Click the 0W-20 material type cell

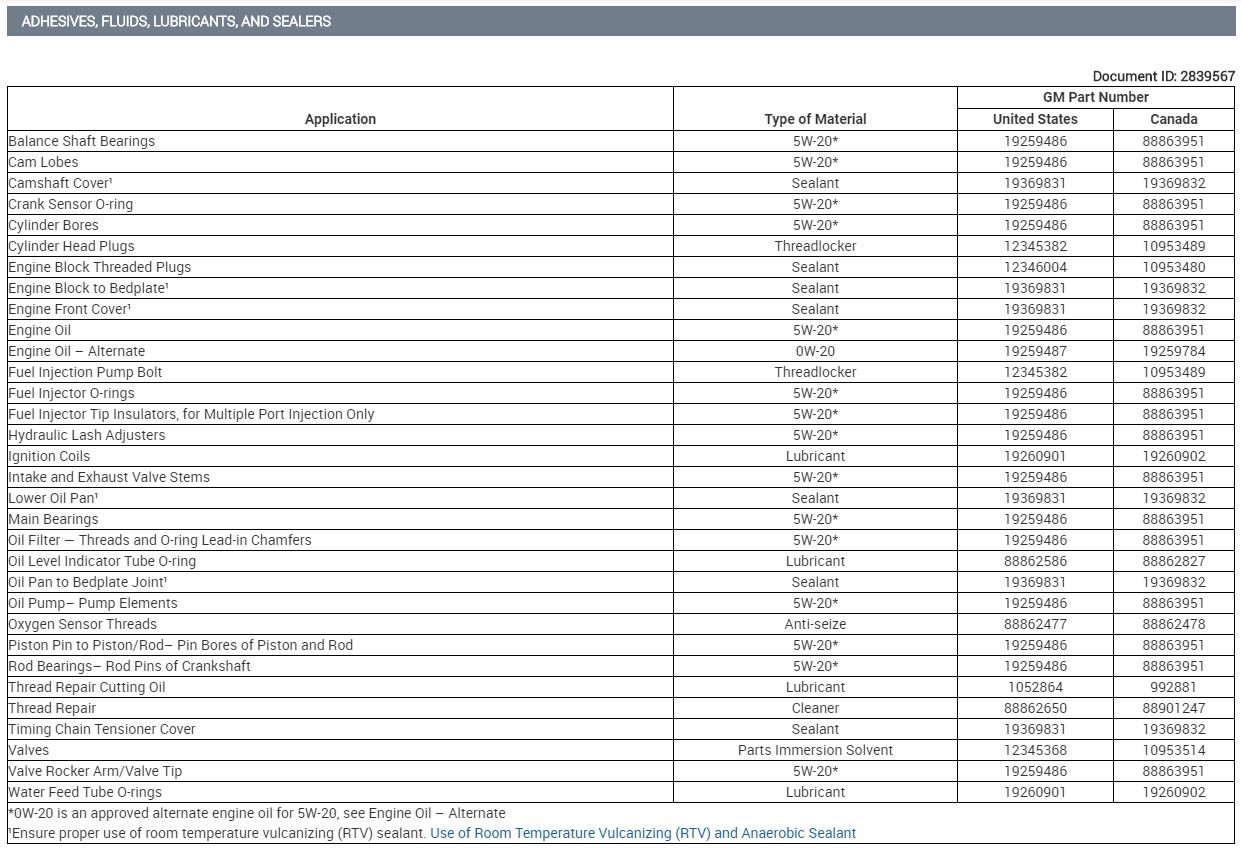pos(815,351)
